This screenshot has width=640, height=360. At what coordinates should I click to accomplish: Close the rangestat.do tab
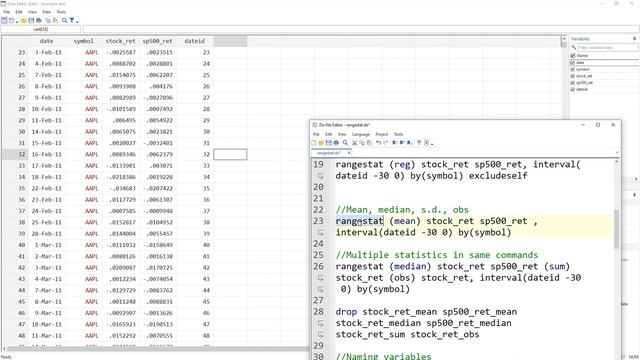(x=349, y=153)
